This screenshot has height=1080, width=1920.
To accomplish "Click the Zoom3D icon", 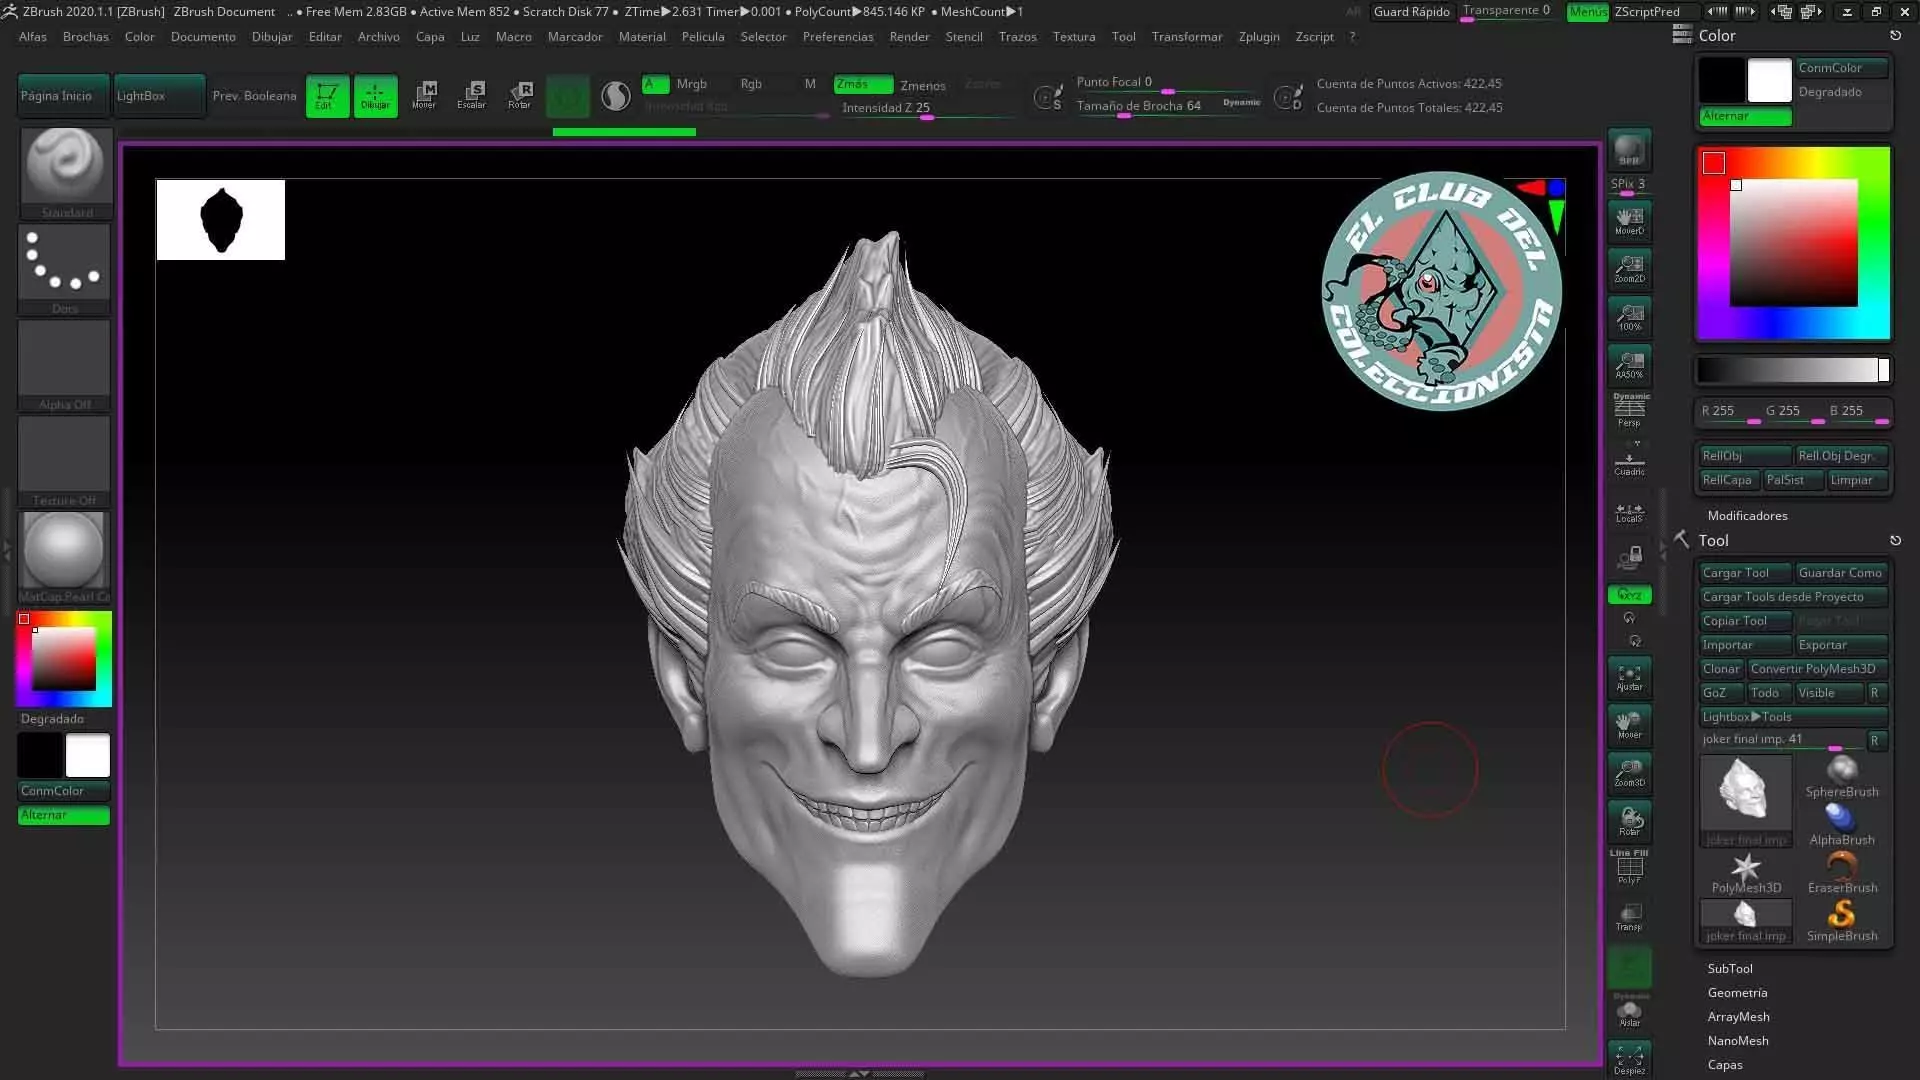I will tap(1629, 773).
